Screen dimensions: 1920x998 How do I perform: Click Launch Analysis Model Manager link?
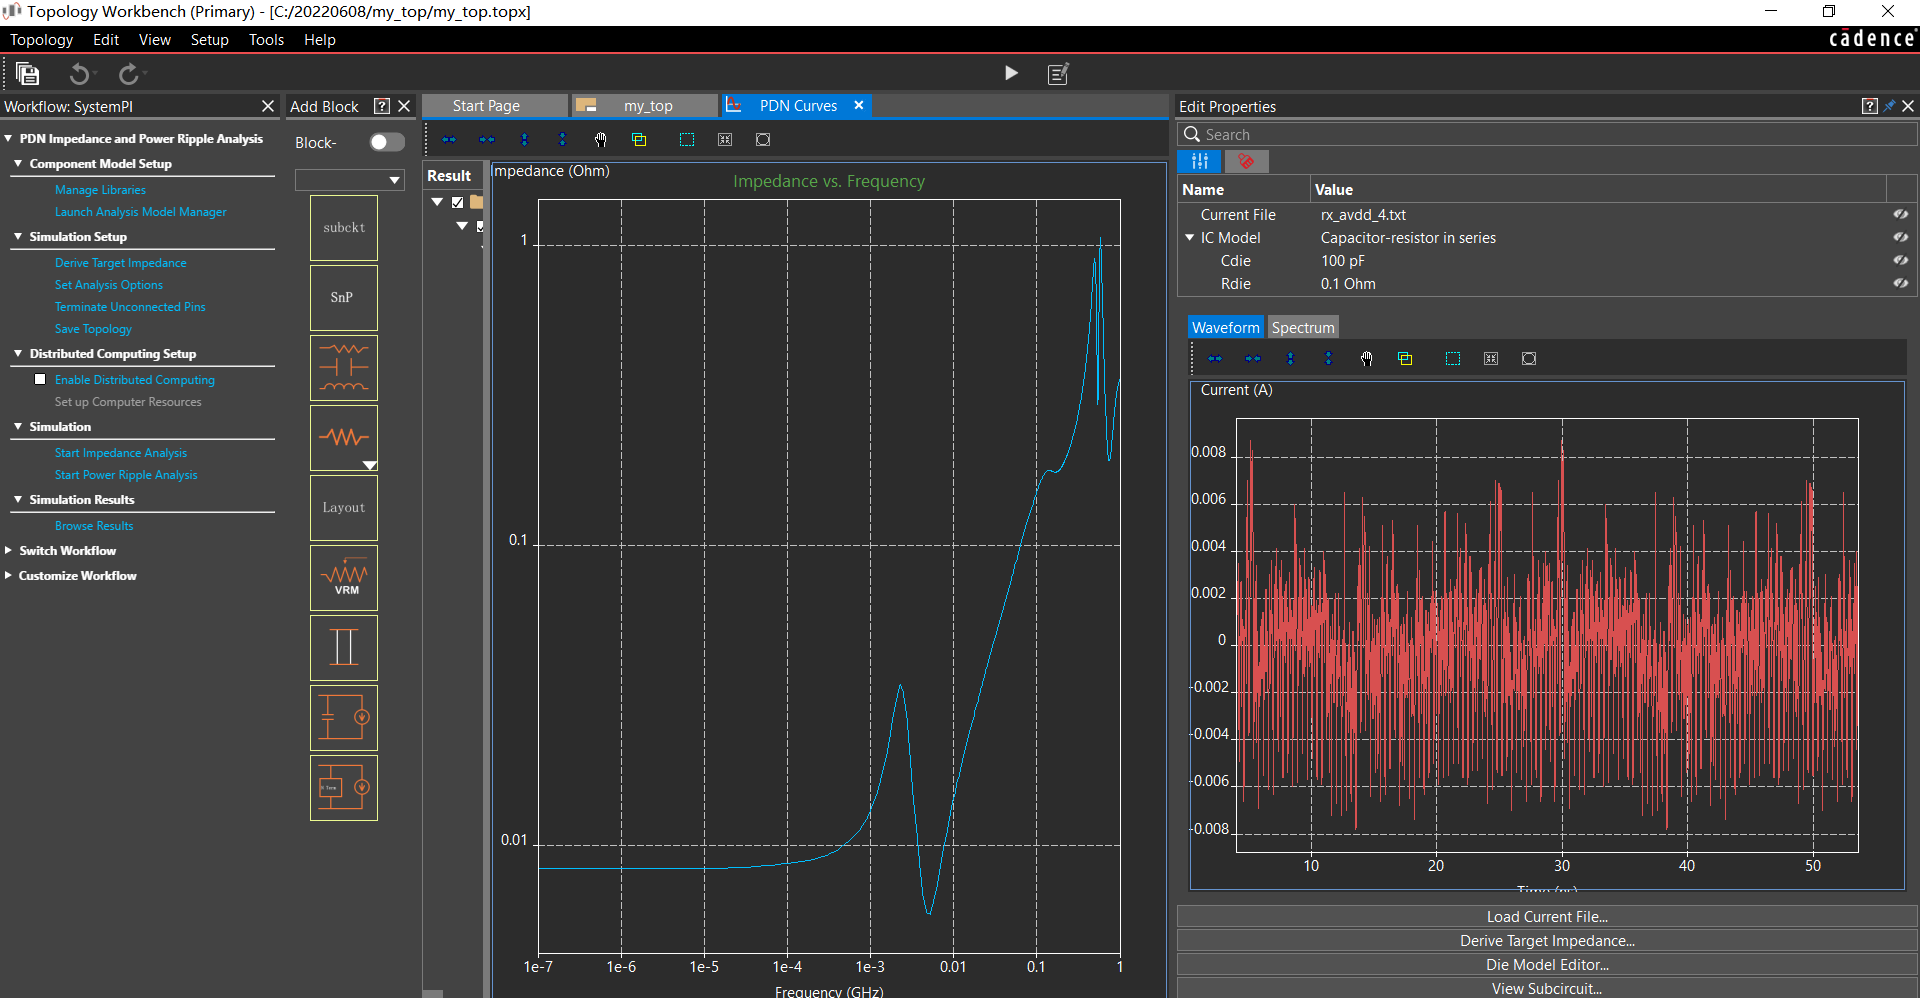[141, 212]
